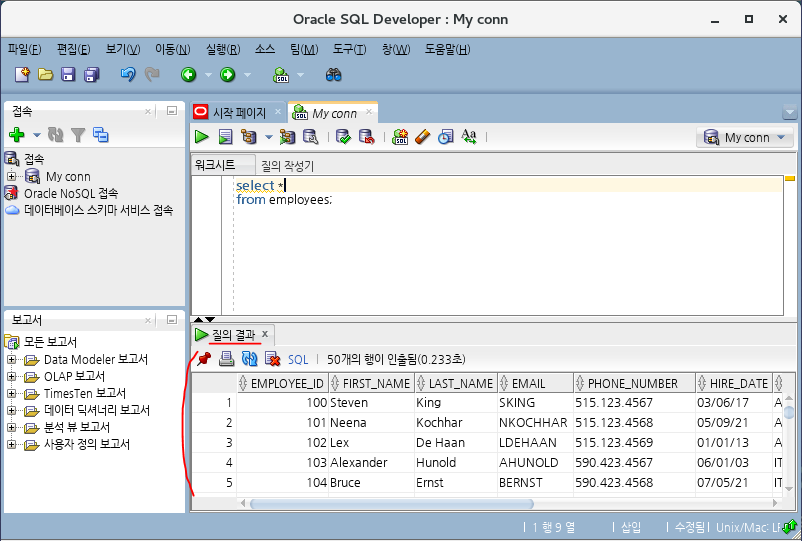Switch to the 질의 작성기 tab
Image resolution: width=802 pixels, height=541 pixels.
[x=287, y=166]
